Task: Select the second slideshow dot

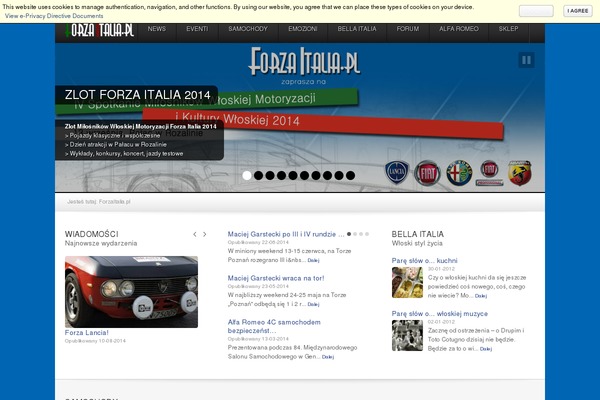Action: pos(259,175)
